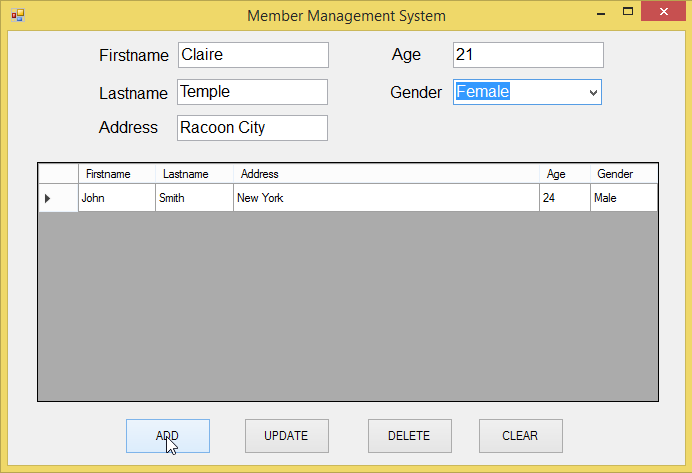Click the Age field showing 21
Screen dimensions: 692x473
pyautogui.click(x=528, y=55)
